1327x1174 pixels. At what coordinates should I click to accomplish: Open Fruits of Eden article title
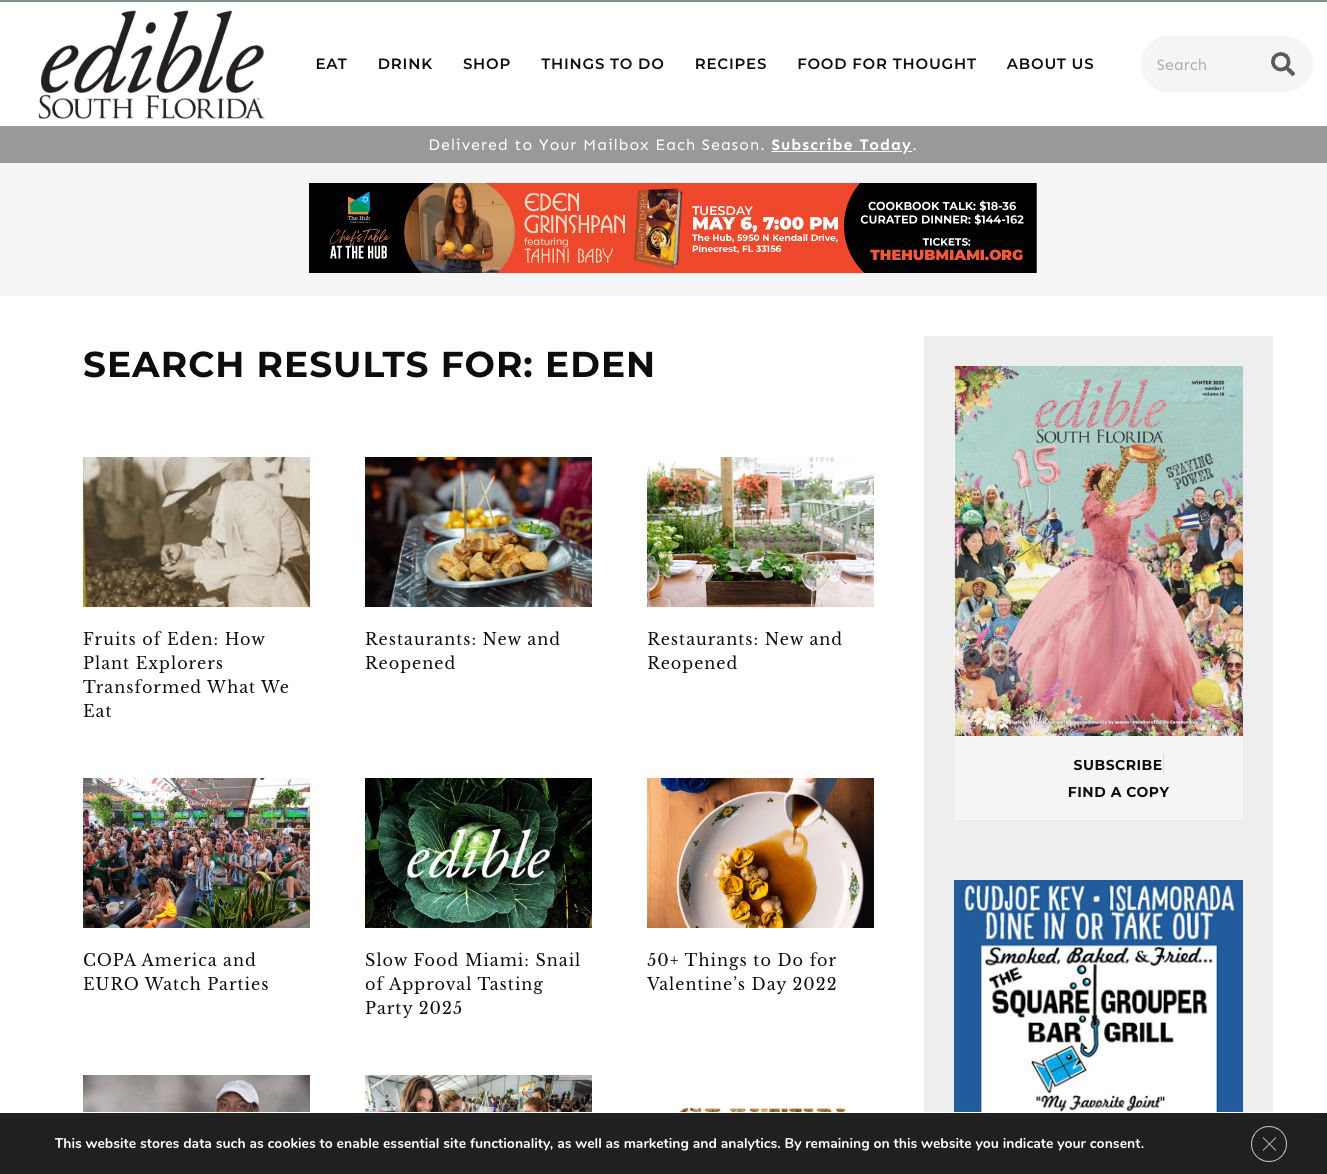(186, 675)
